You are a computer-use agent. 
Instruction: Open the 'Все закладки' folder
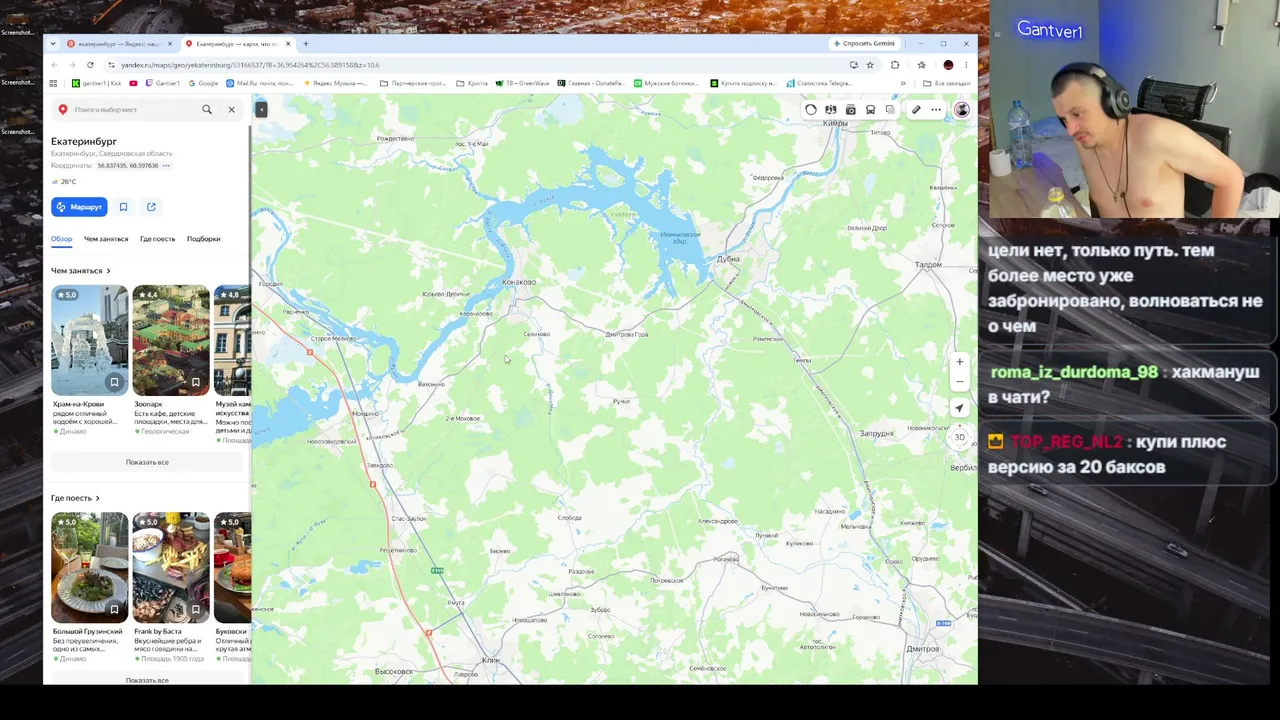[x=947, y=83]
